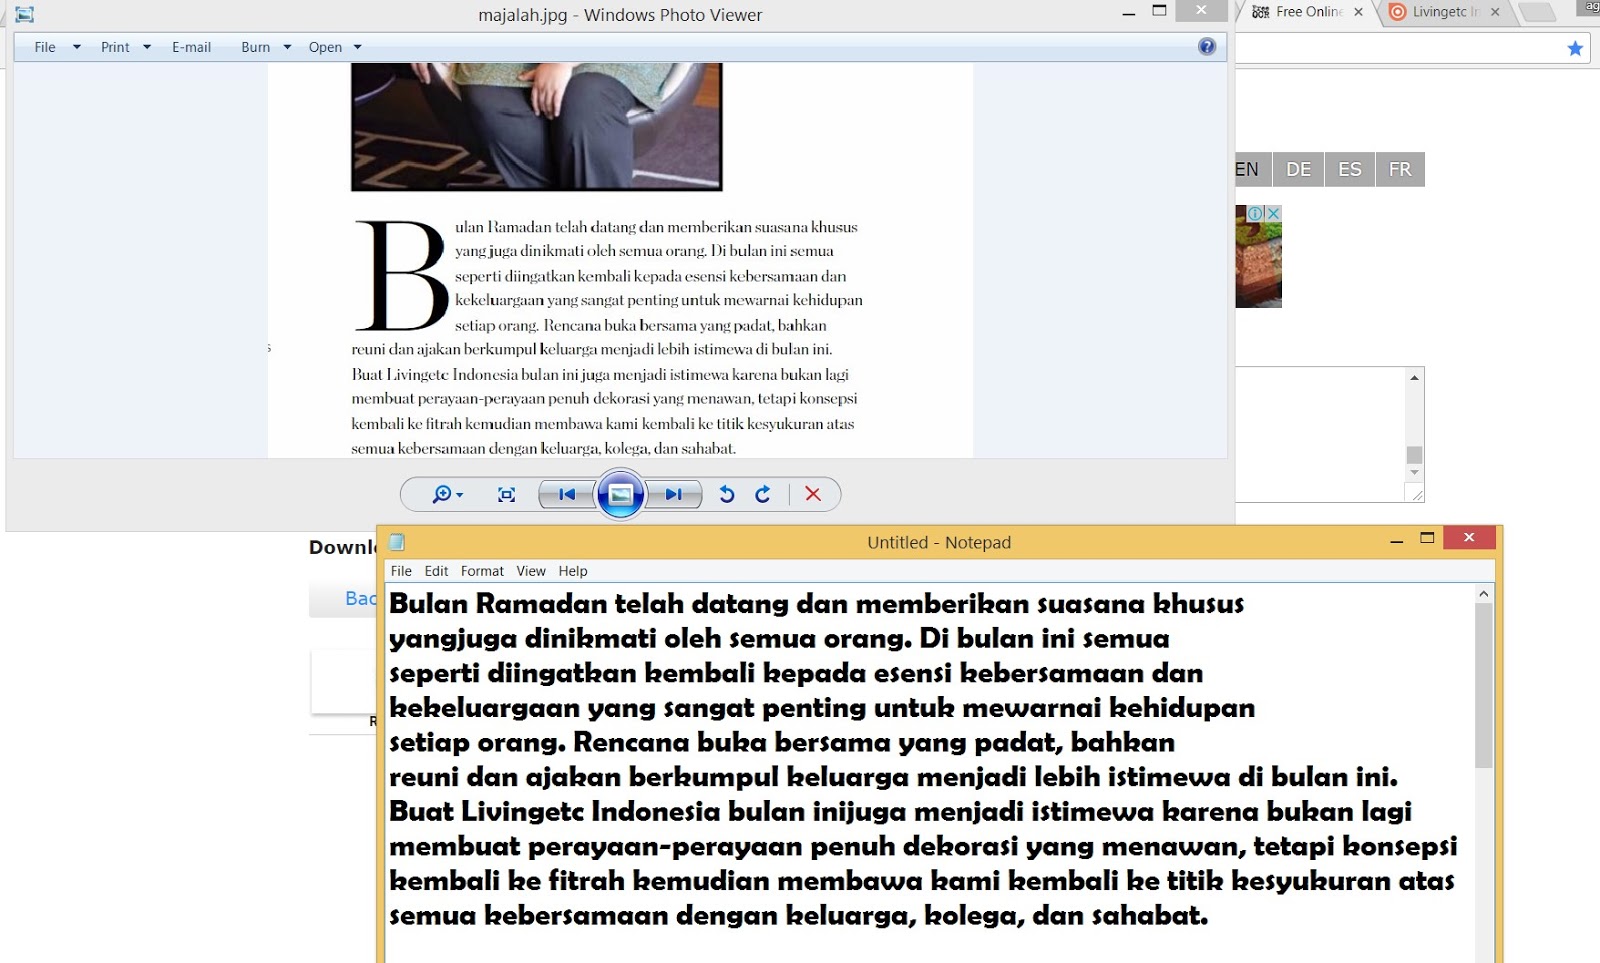Screen dimensions: 1600x963
Task: Select the magnifier zoom tool
Action: (440, 494)
